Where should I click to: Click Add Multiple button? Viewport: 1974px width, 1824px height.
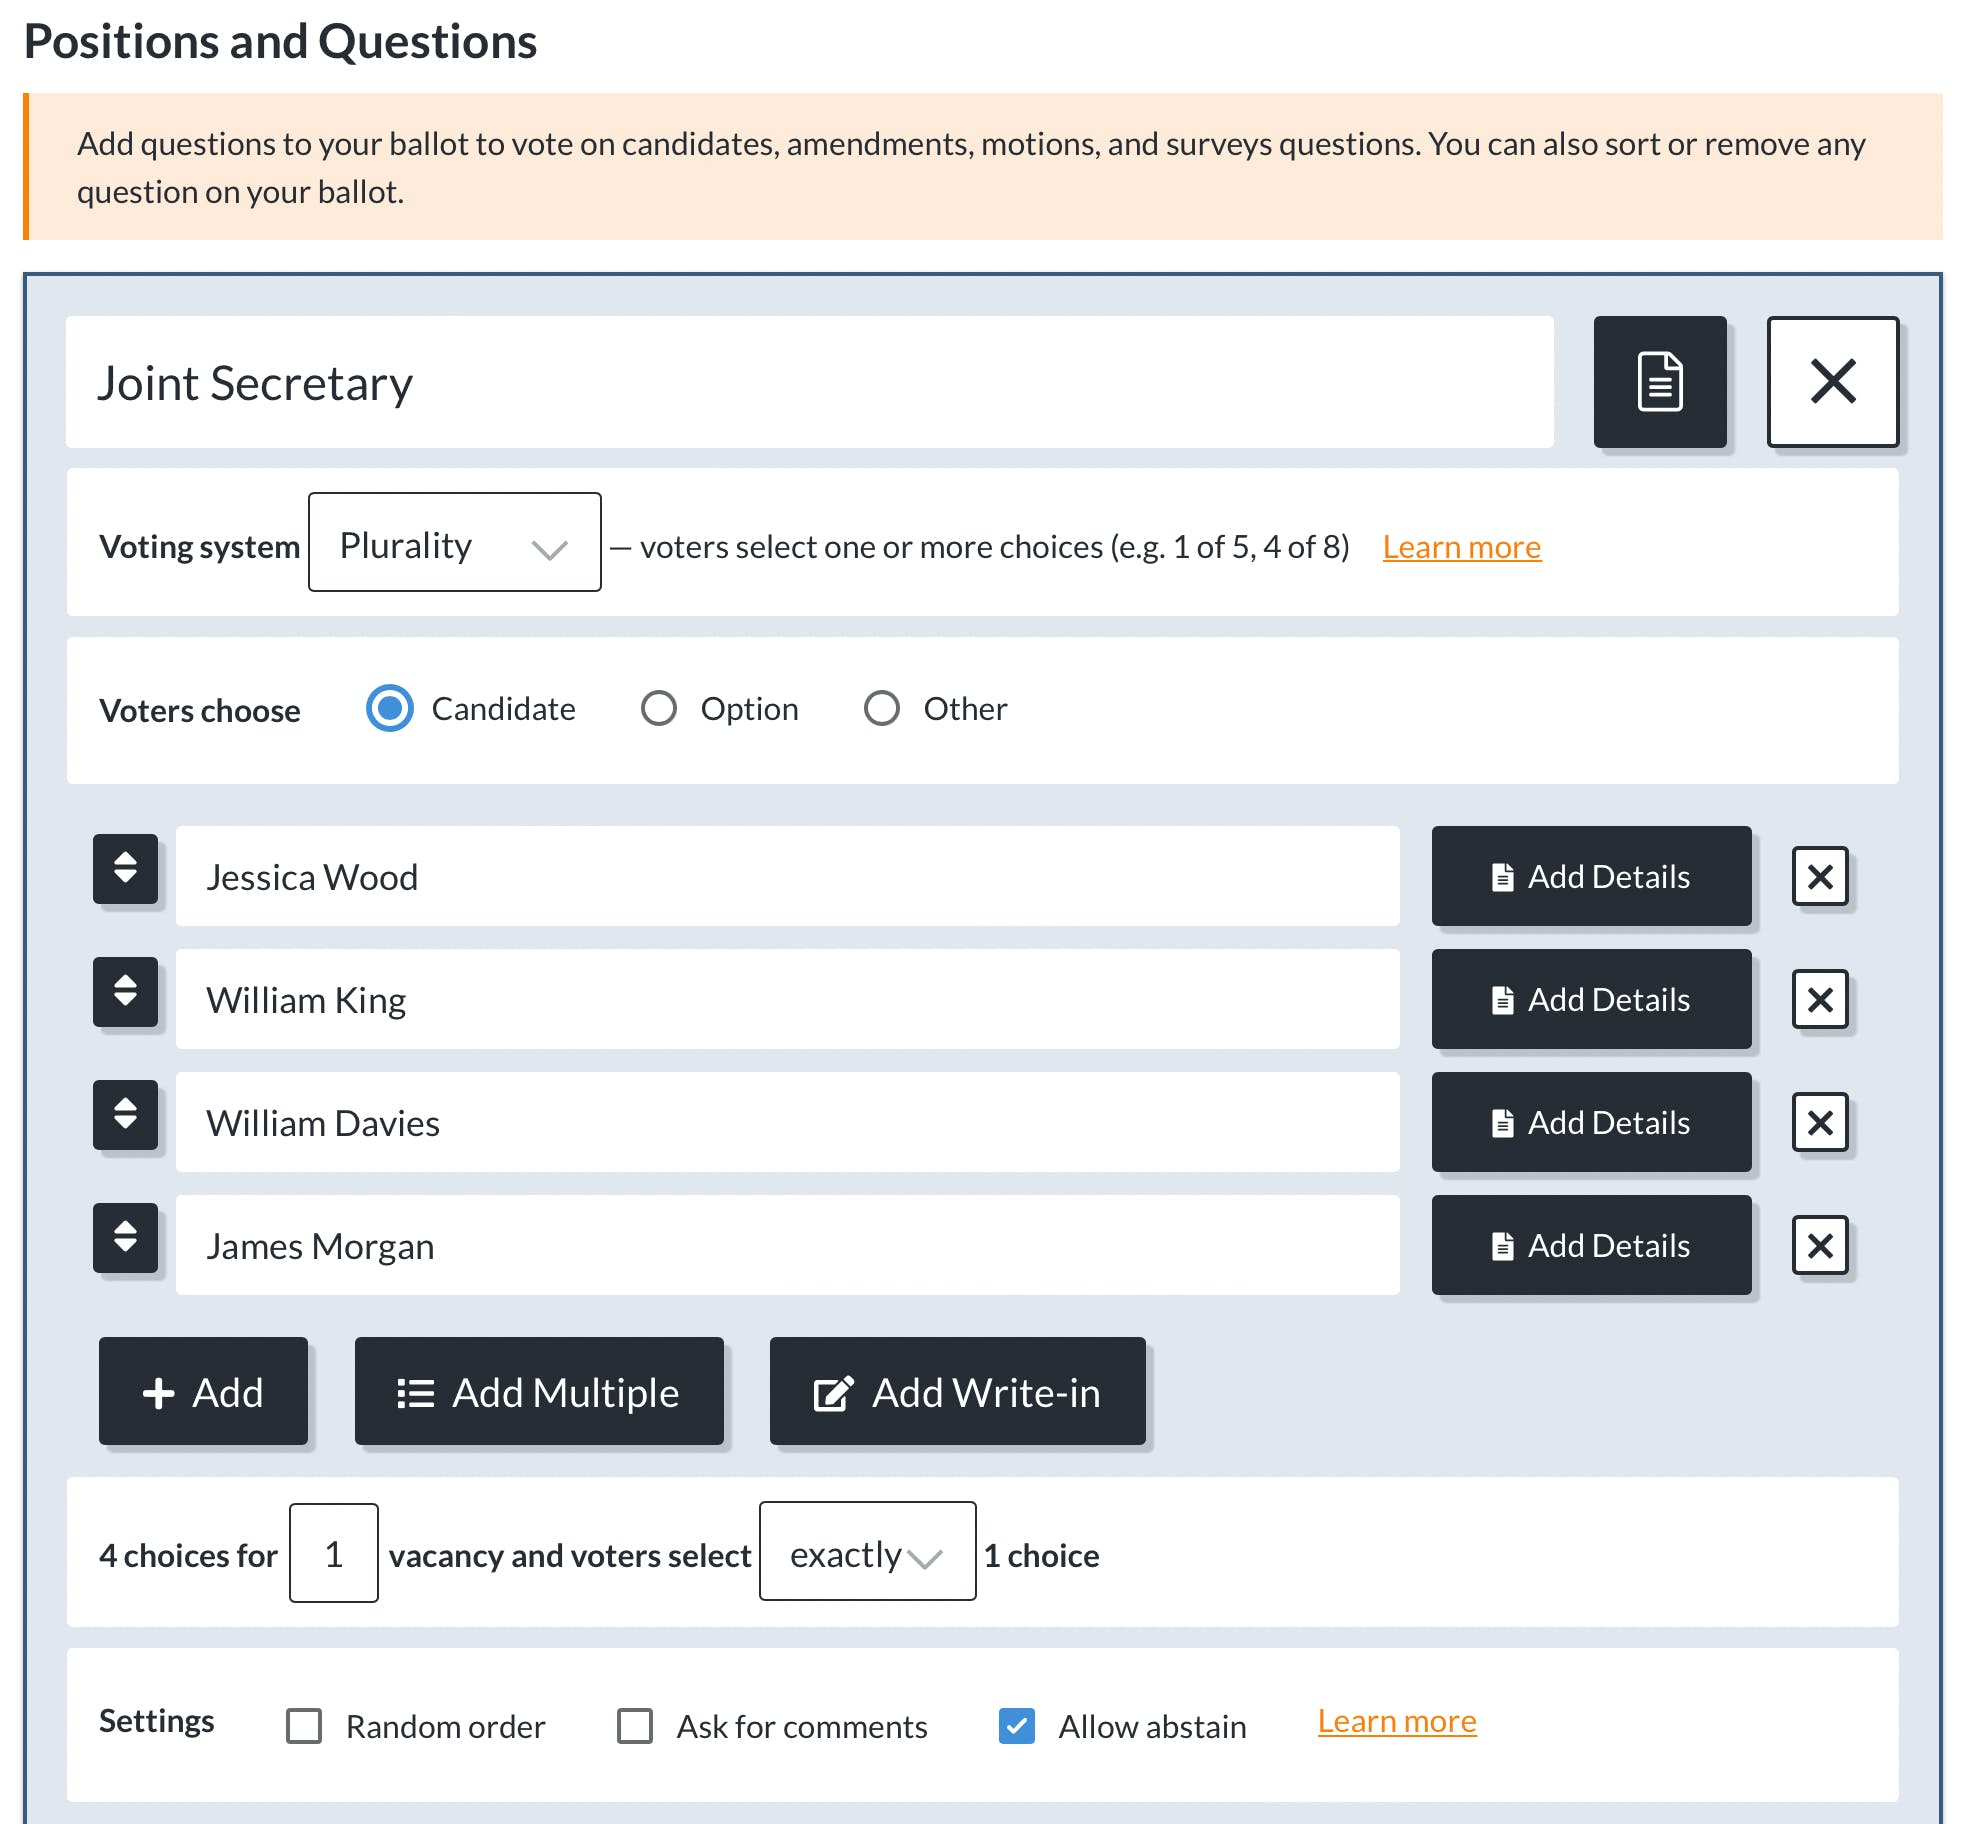539,1391
